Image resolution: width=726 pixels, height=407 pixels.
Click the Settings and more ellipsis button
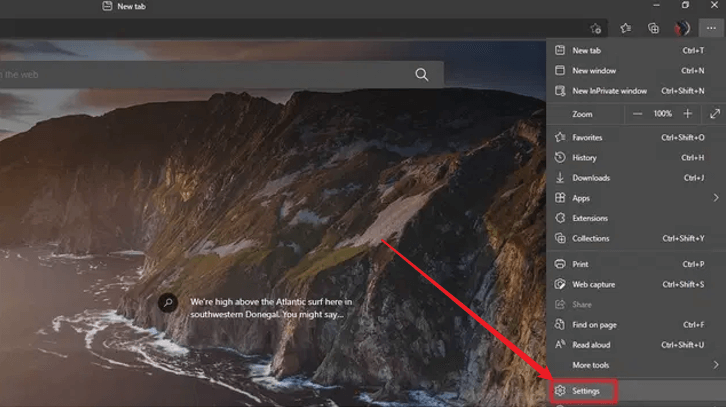[710, 29]
